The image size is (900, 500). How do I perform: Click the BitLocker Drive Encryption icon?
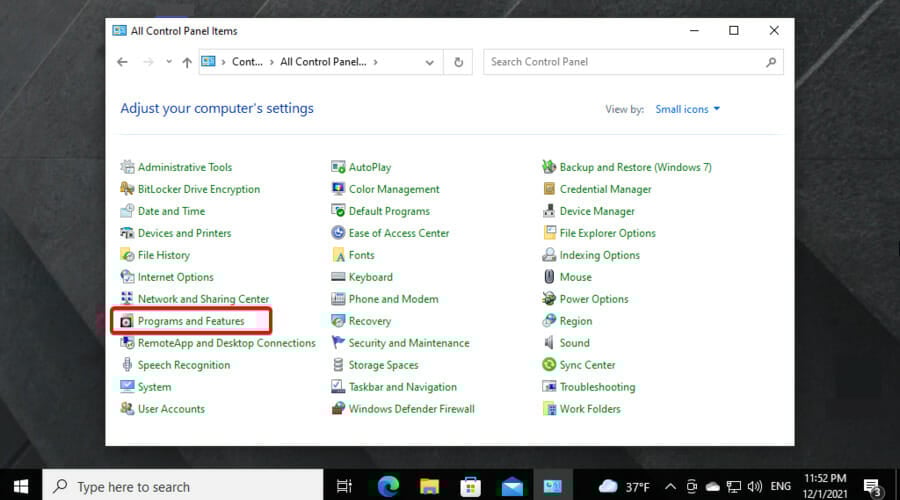click(127, 189)
